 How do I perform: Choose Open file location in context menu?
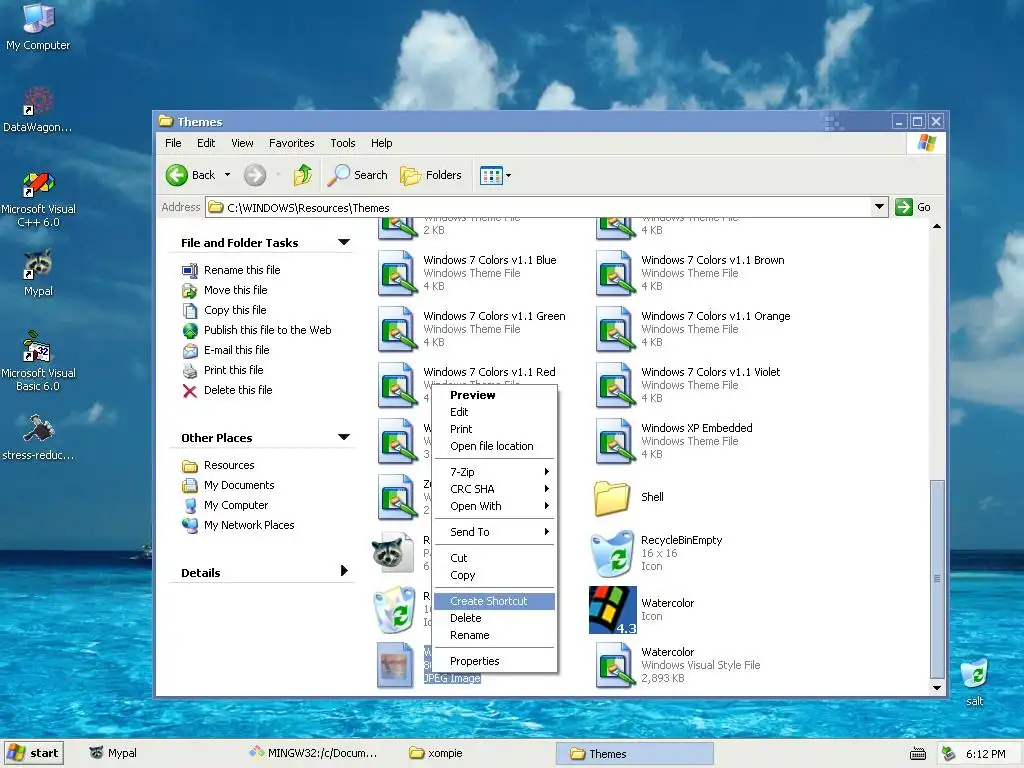coord(494,446)
